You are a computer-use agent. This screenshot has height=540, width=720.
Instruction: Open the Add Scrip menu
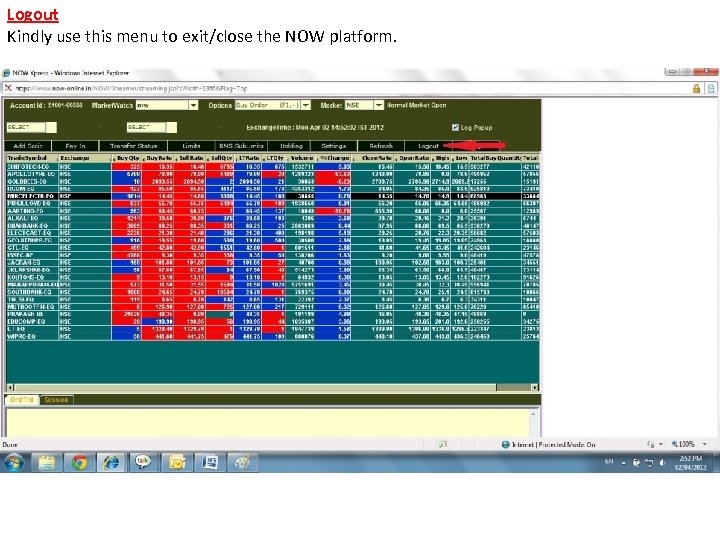coord(28,146)
